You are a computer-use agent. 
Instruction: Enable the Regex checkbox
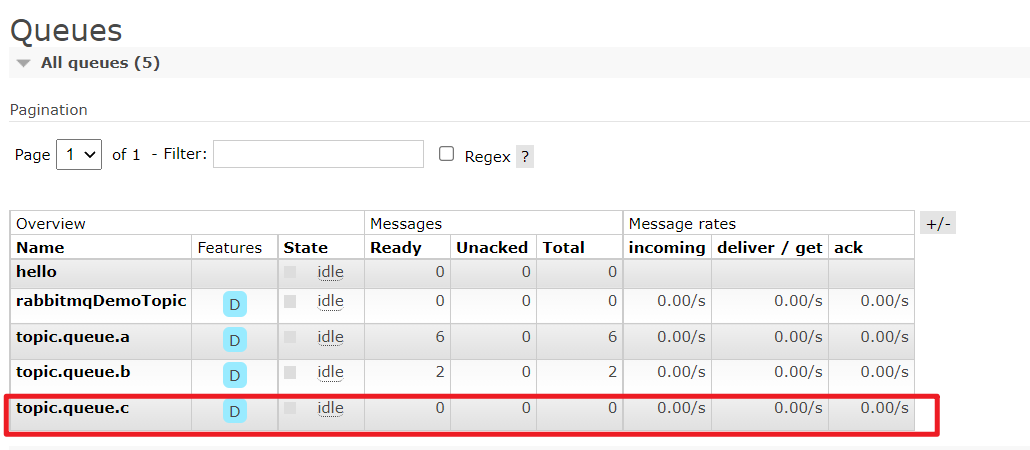click(447, 154)
